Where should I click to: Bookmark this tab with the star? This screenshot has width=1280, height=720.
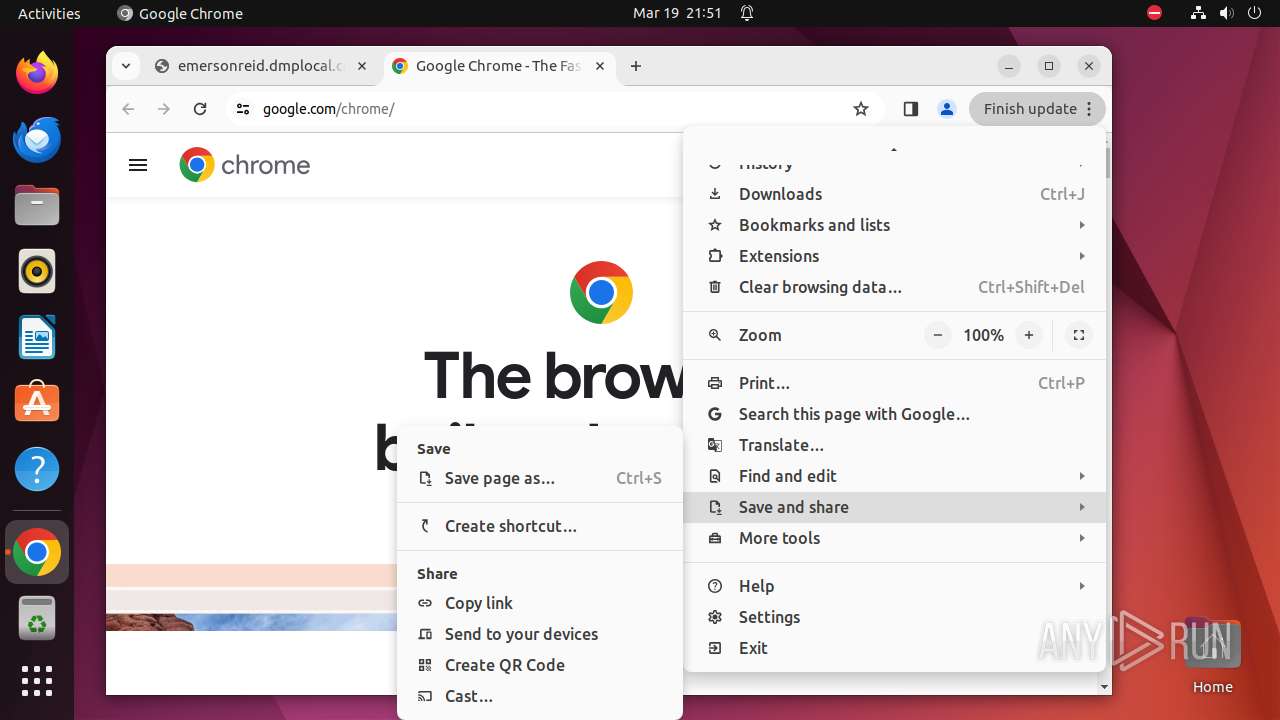click(x=861, y=109)
